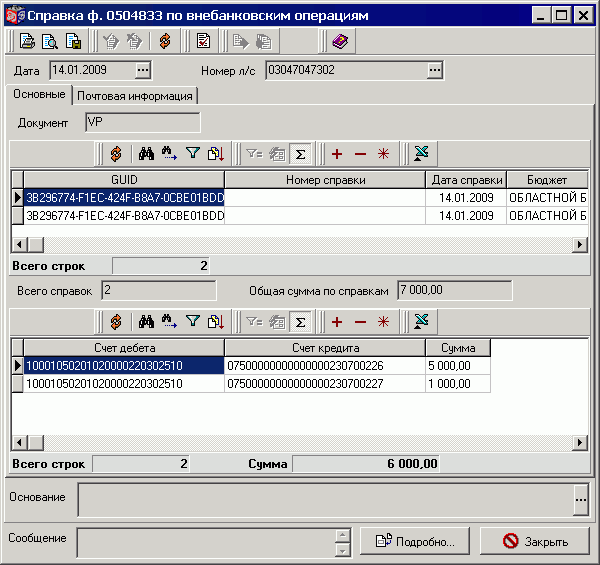
Task: Click the Закрыть button
Action: click(535, 541)
